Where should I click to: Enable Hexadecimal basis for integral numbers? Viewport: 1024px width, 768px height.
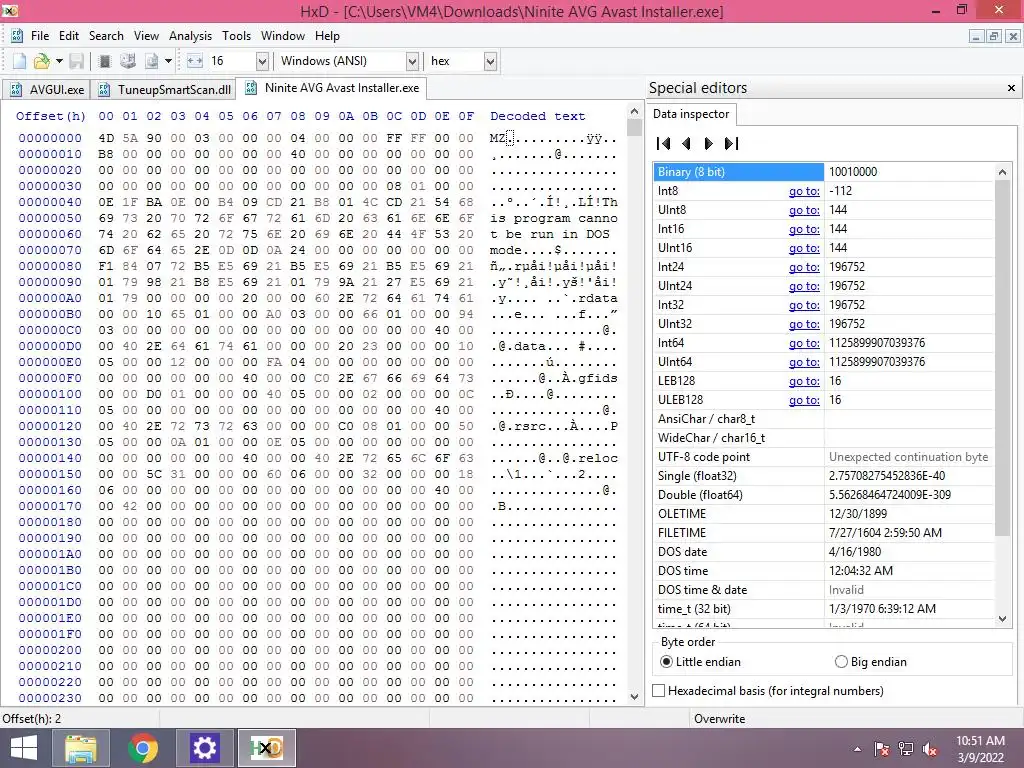(x=768, y=690)
